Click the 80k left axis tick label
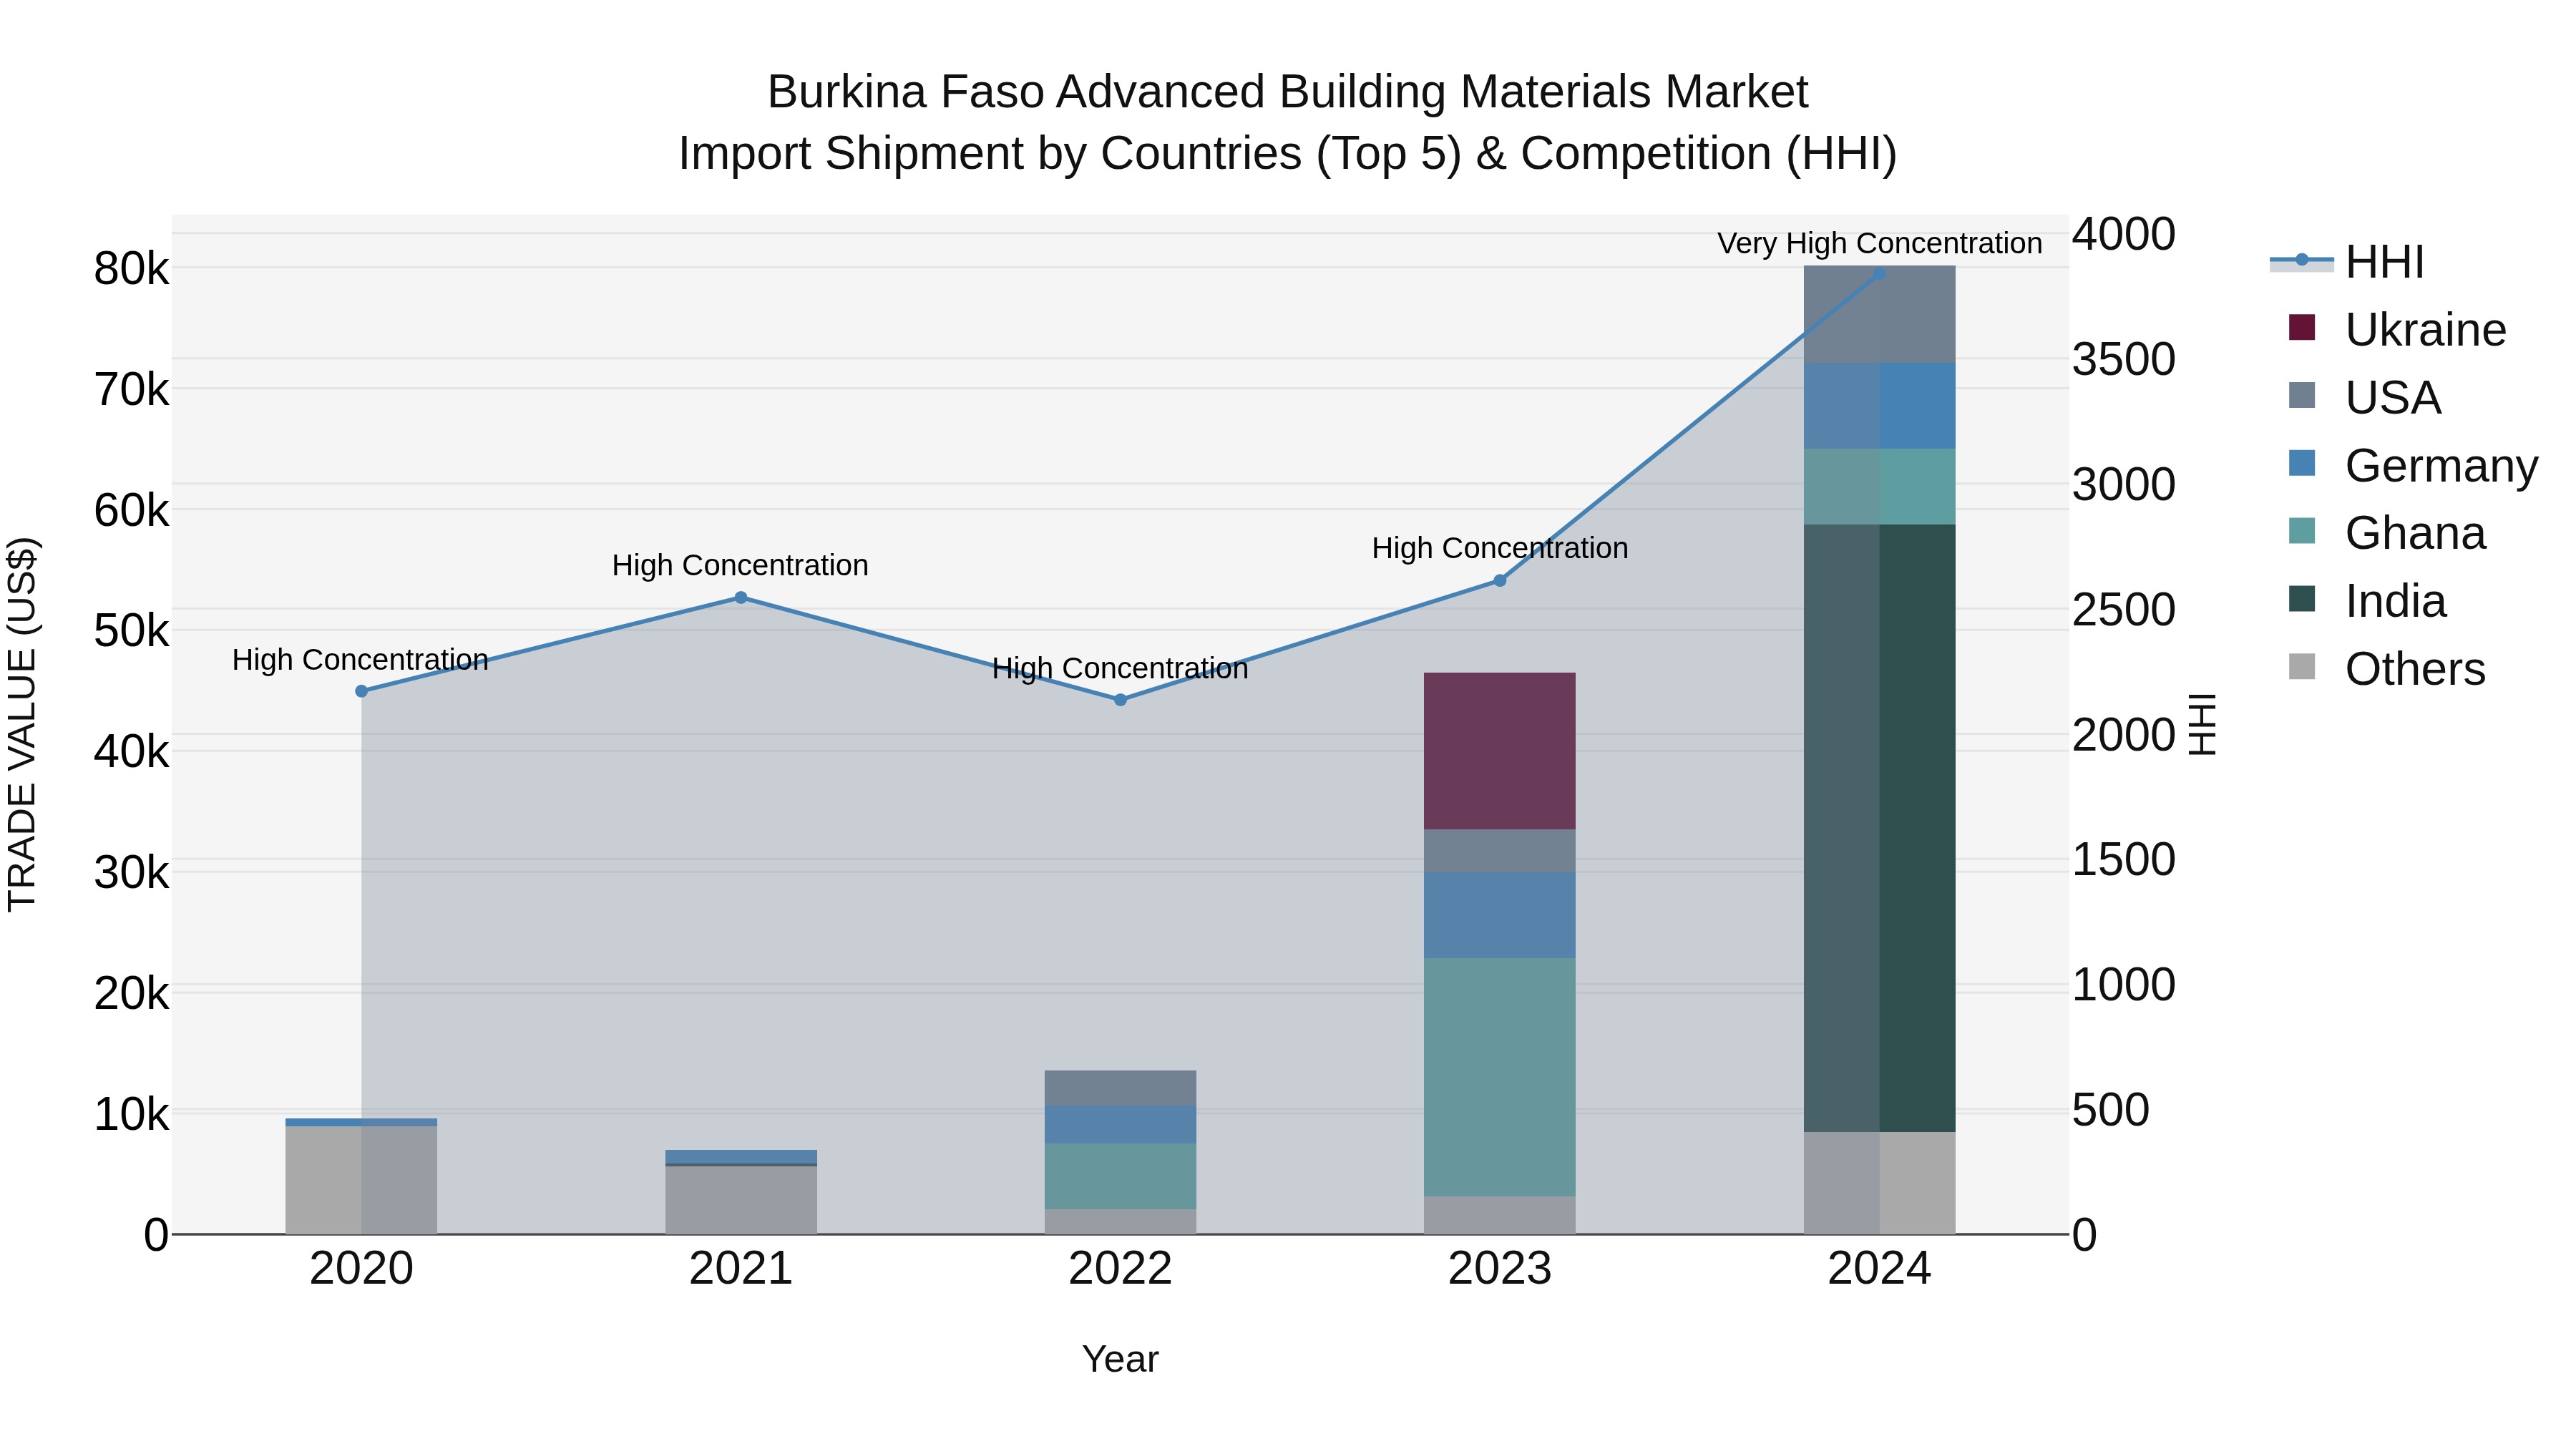The image size is (2576, 1449). coord(131,269)
